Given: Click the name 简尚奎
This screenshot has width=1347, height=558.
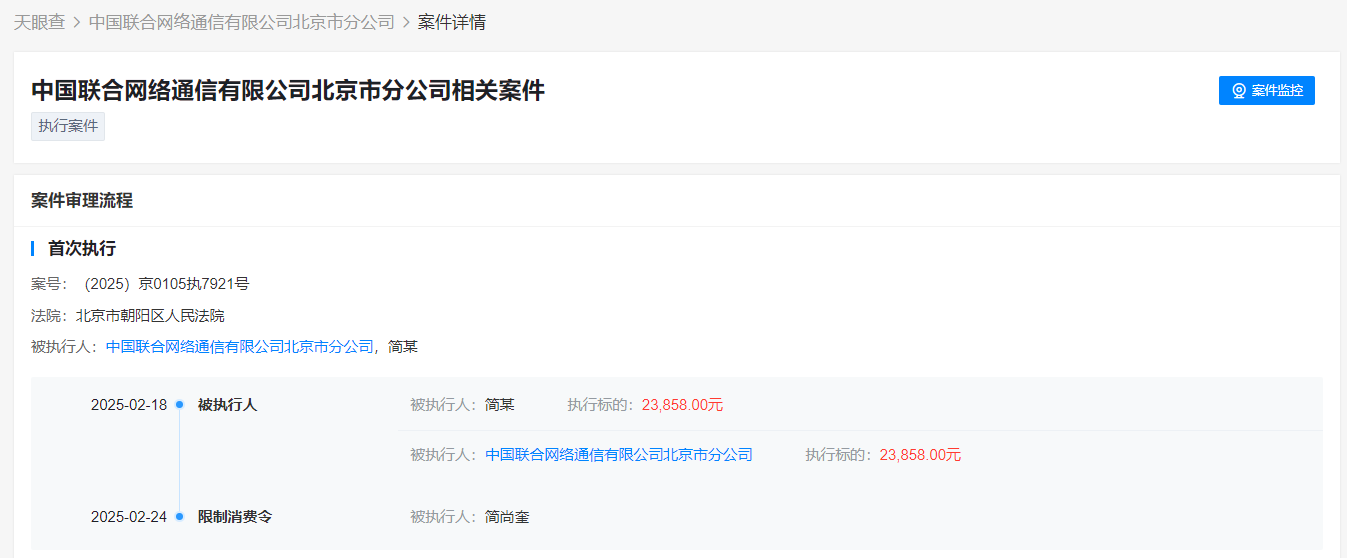Looking at the screenshot, I should click(x=507, y=517).
